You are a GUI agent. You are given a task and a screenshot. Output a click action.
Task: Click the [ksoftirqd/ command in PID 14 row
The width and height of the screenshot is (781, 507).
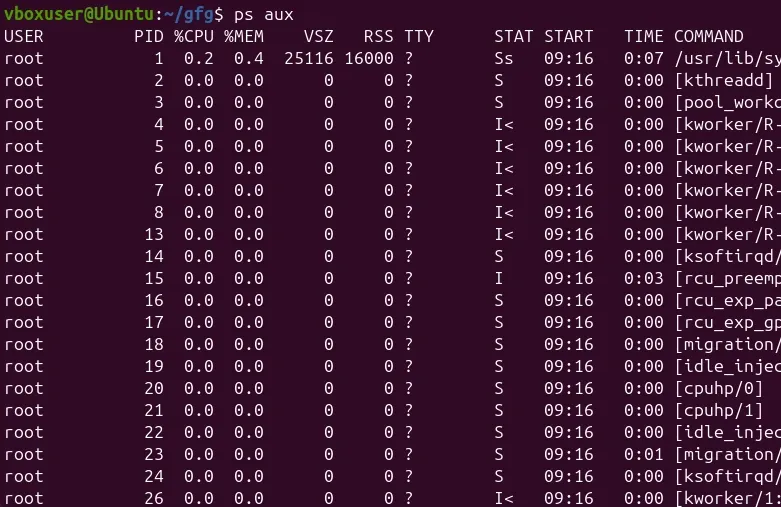tap(728, 256)
